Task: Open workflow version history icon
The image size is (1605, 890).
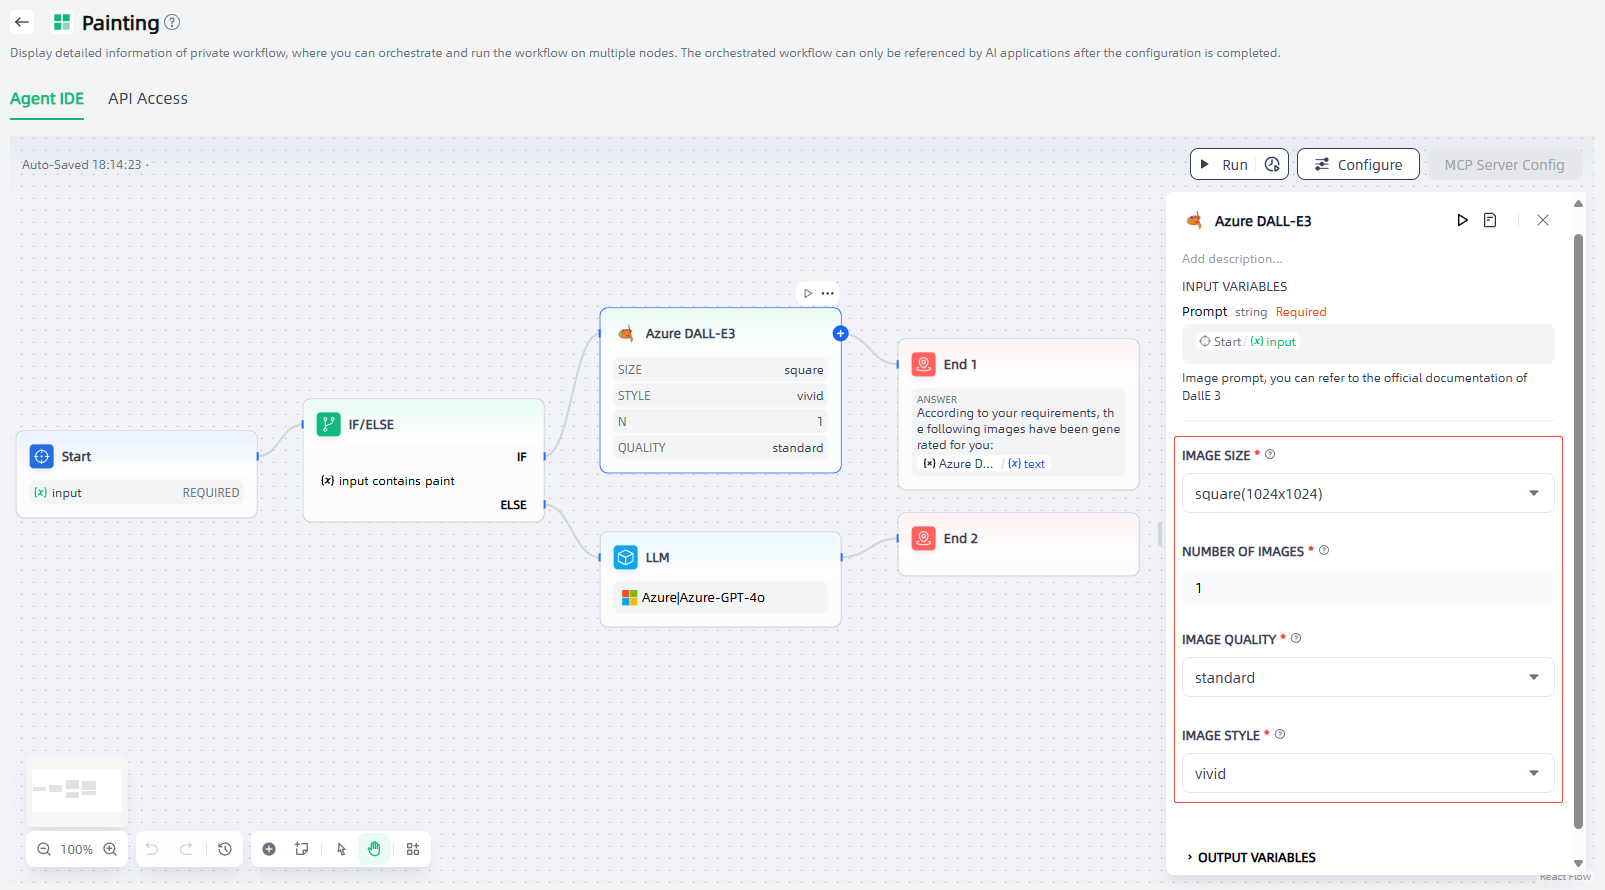Action: [x=225, y=849]
